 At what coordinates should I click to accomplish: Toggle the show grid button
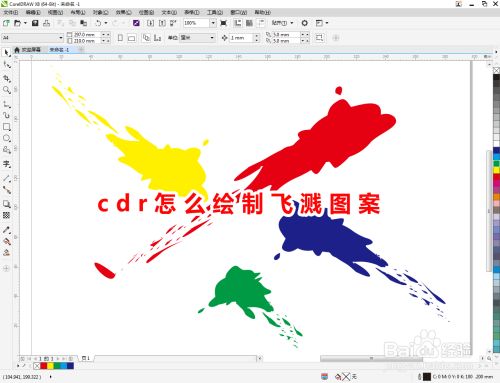(249, 23)
